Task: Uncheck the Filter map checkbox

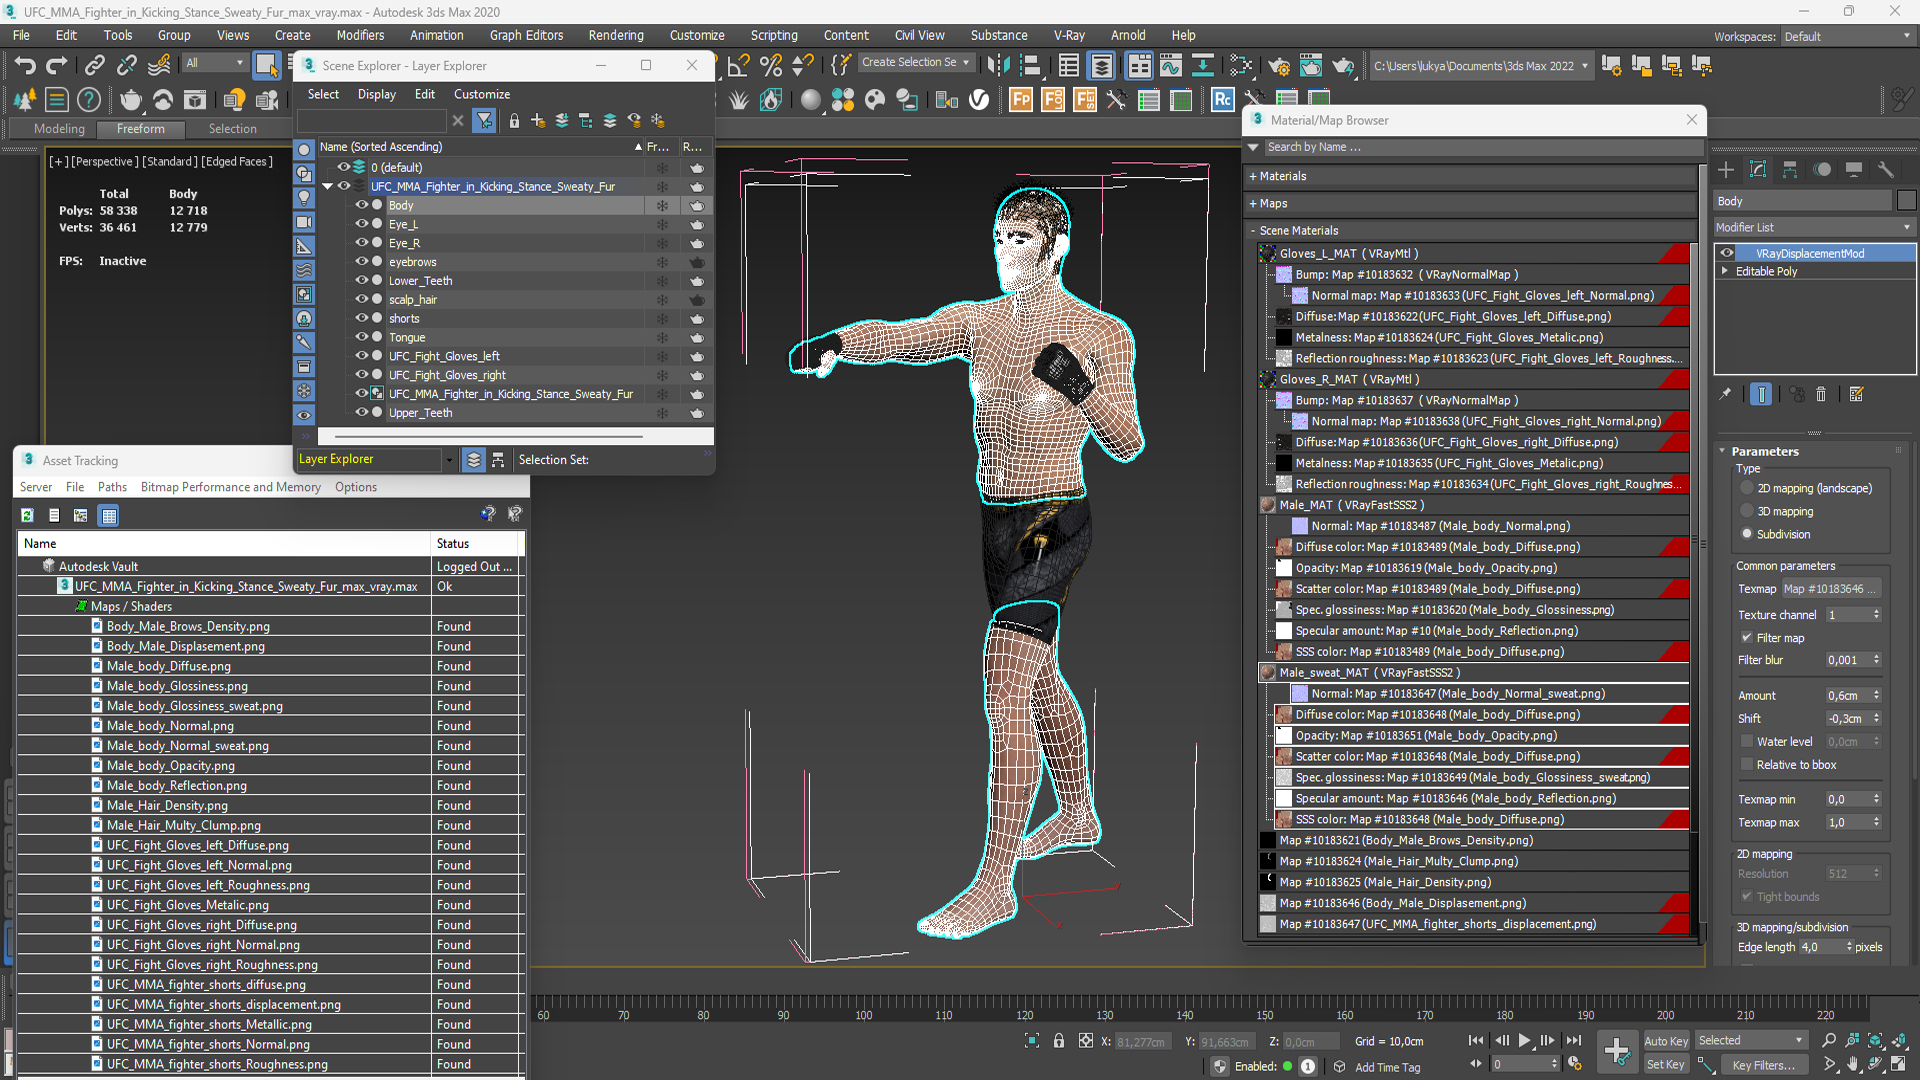Action: [1747, 638]
